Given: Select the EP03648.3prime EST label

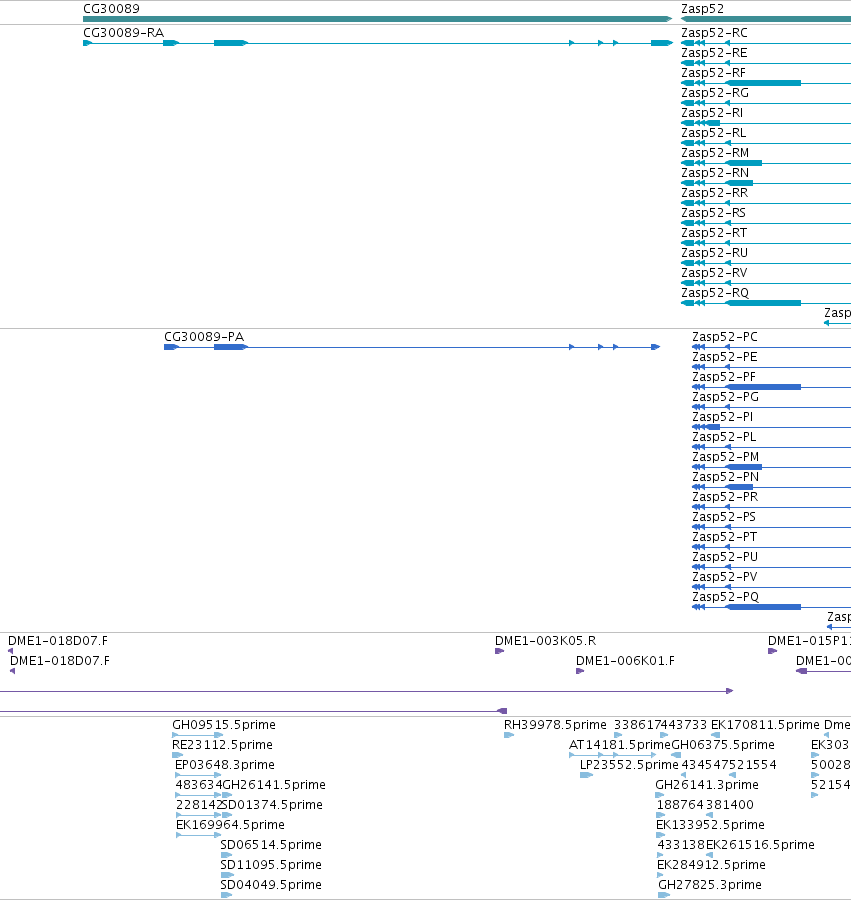Looking at the screenshot, I should 224,766.
